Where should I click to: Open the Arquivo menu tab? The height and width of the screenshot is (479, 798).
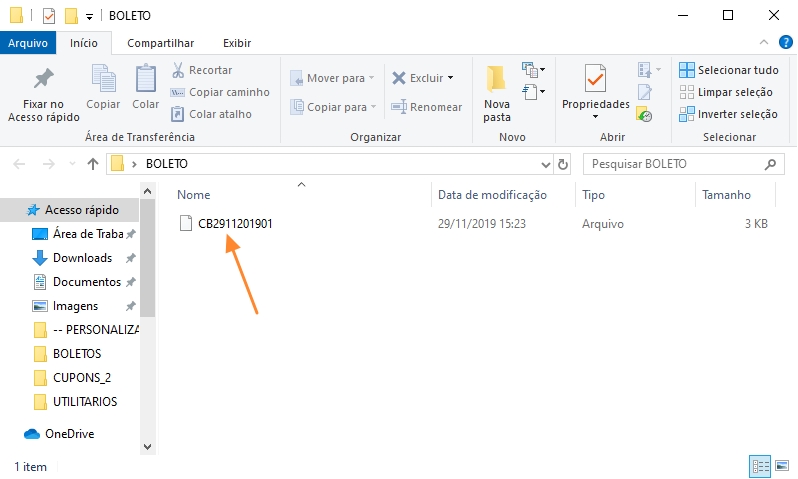[x=28, y=43]
